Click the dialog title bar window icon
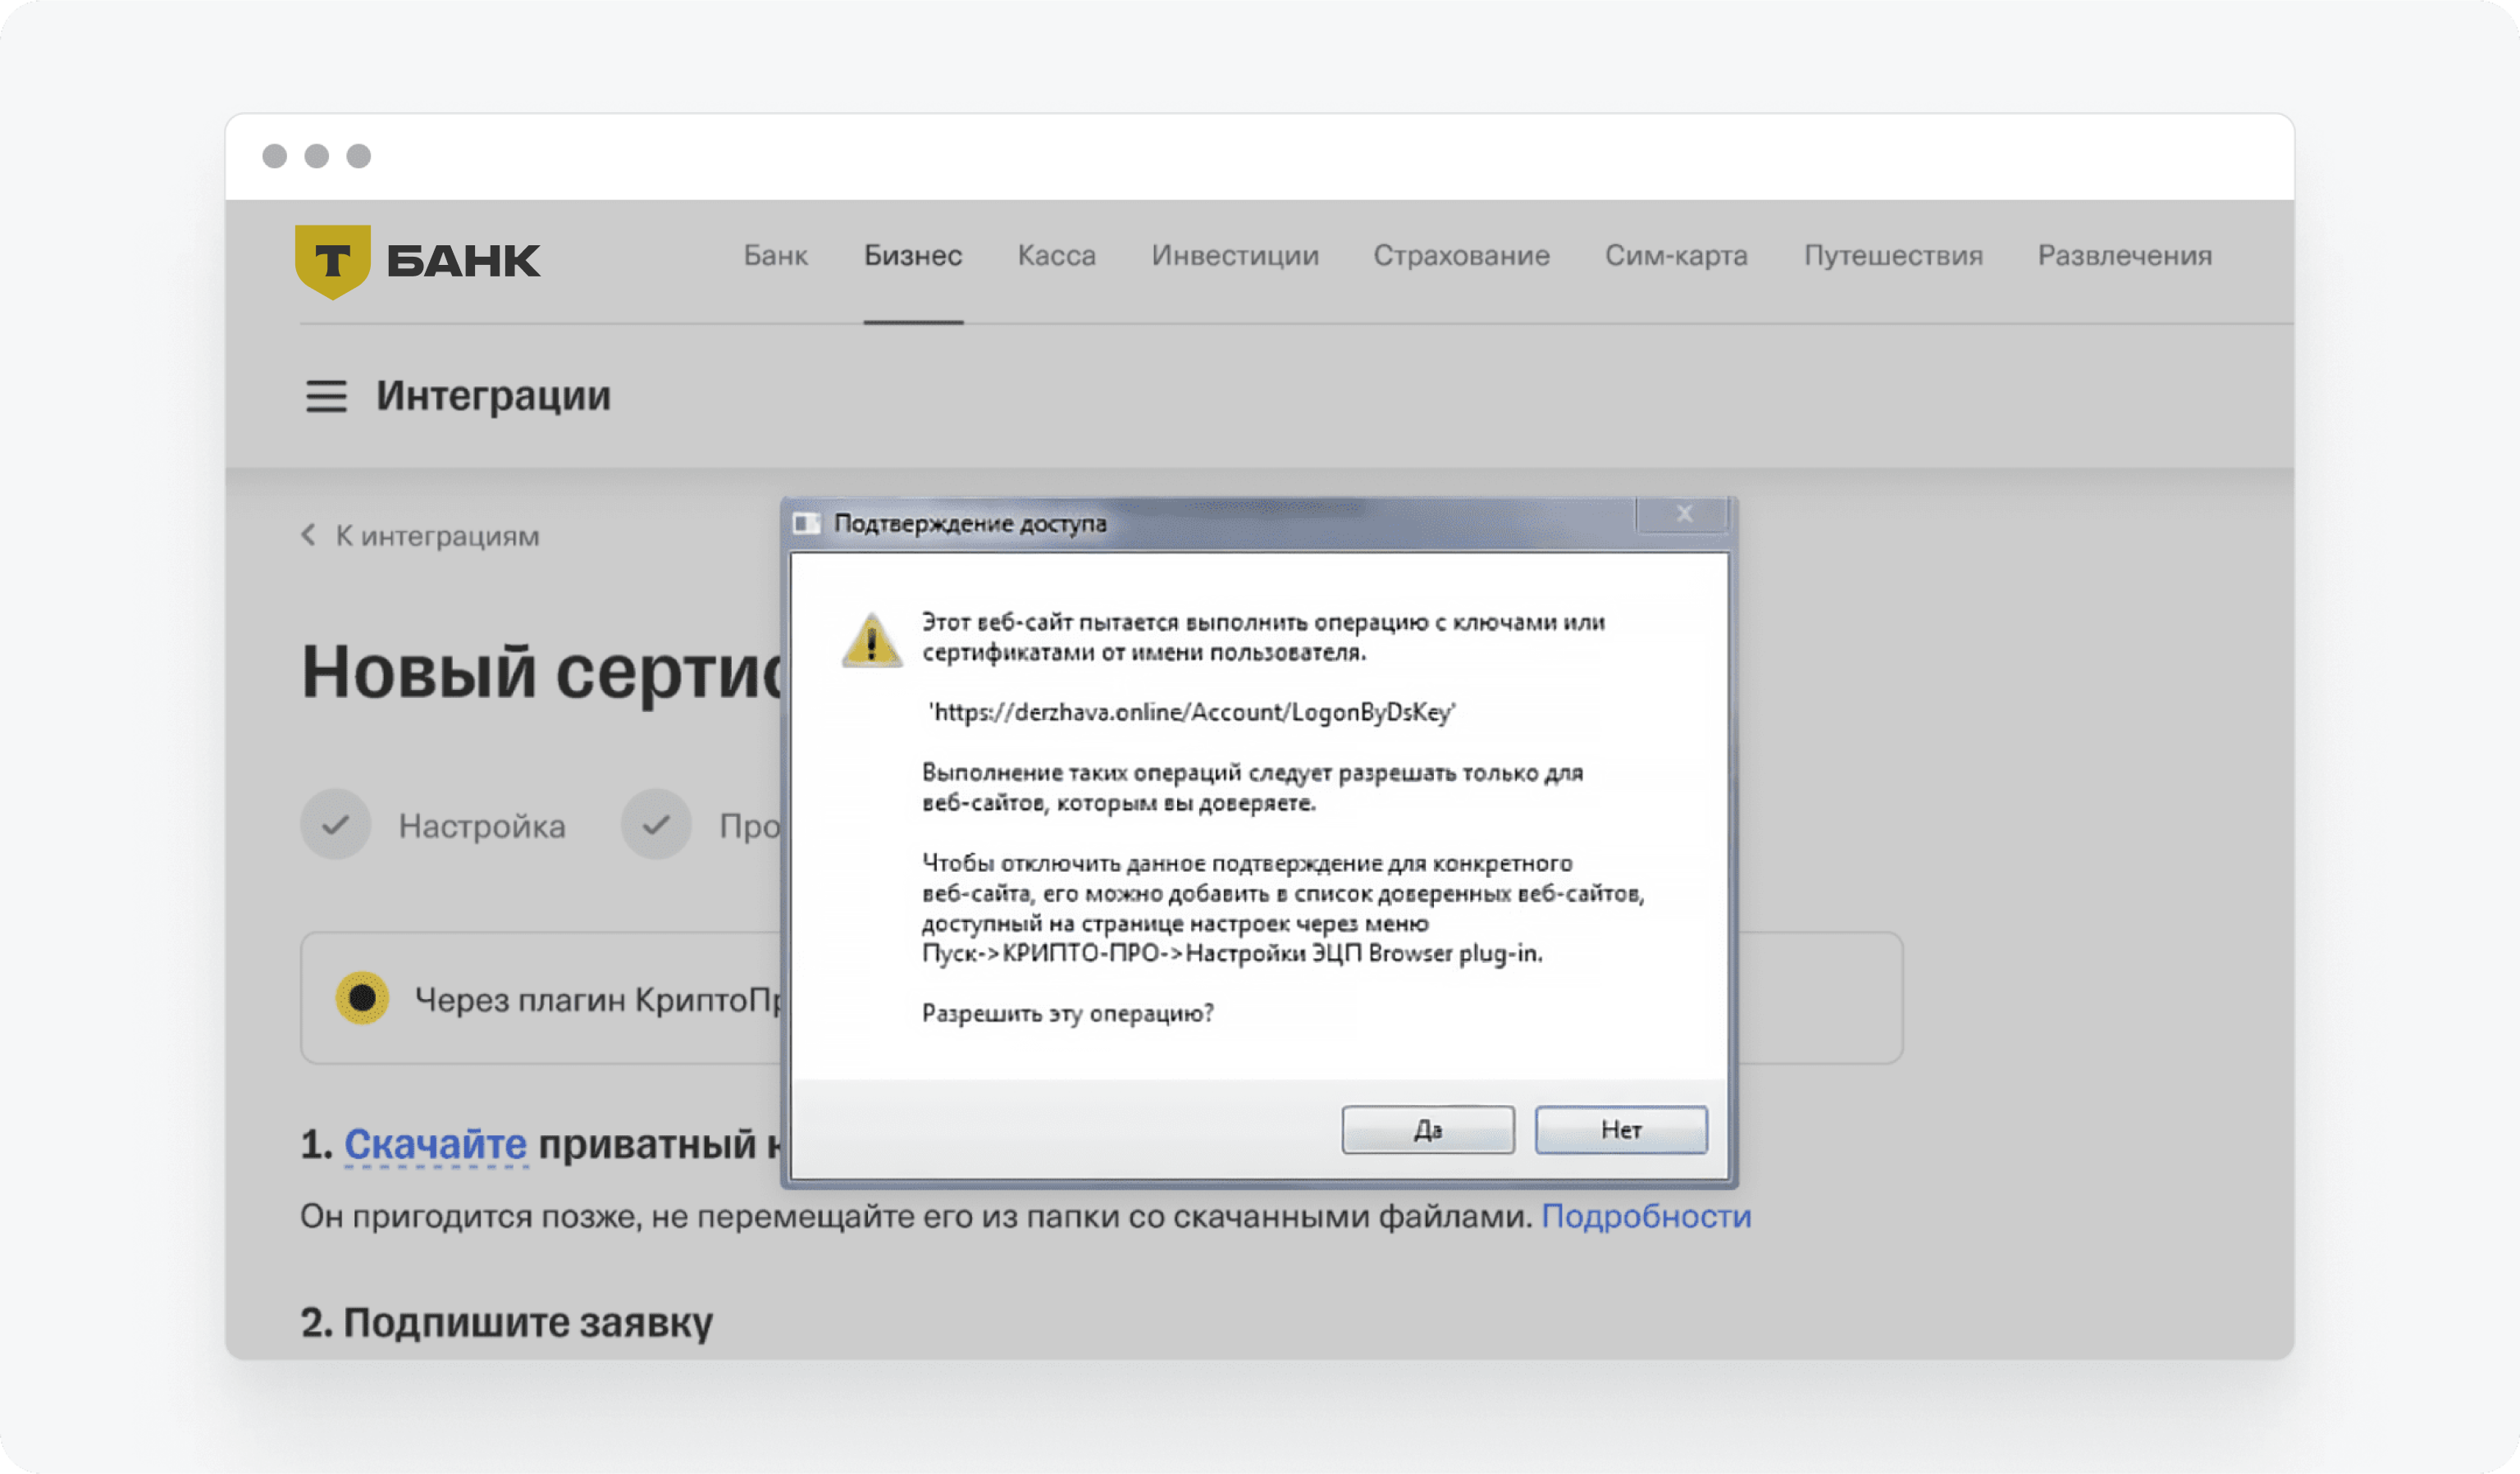The width and height of the screenshot is (2520, 1474). pyautogui.click(x=807, y=524)
